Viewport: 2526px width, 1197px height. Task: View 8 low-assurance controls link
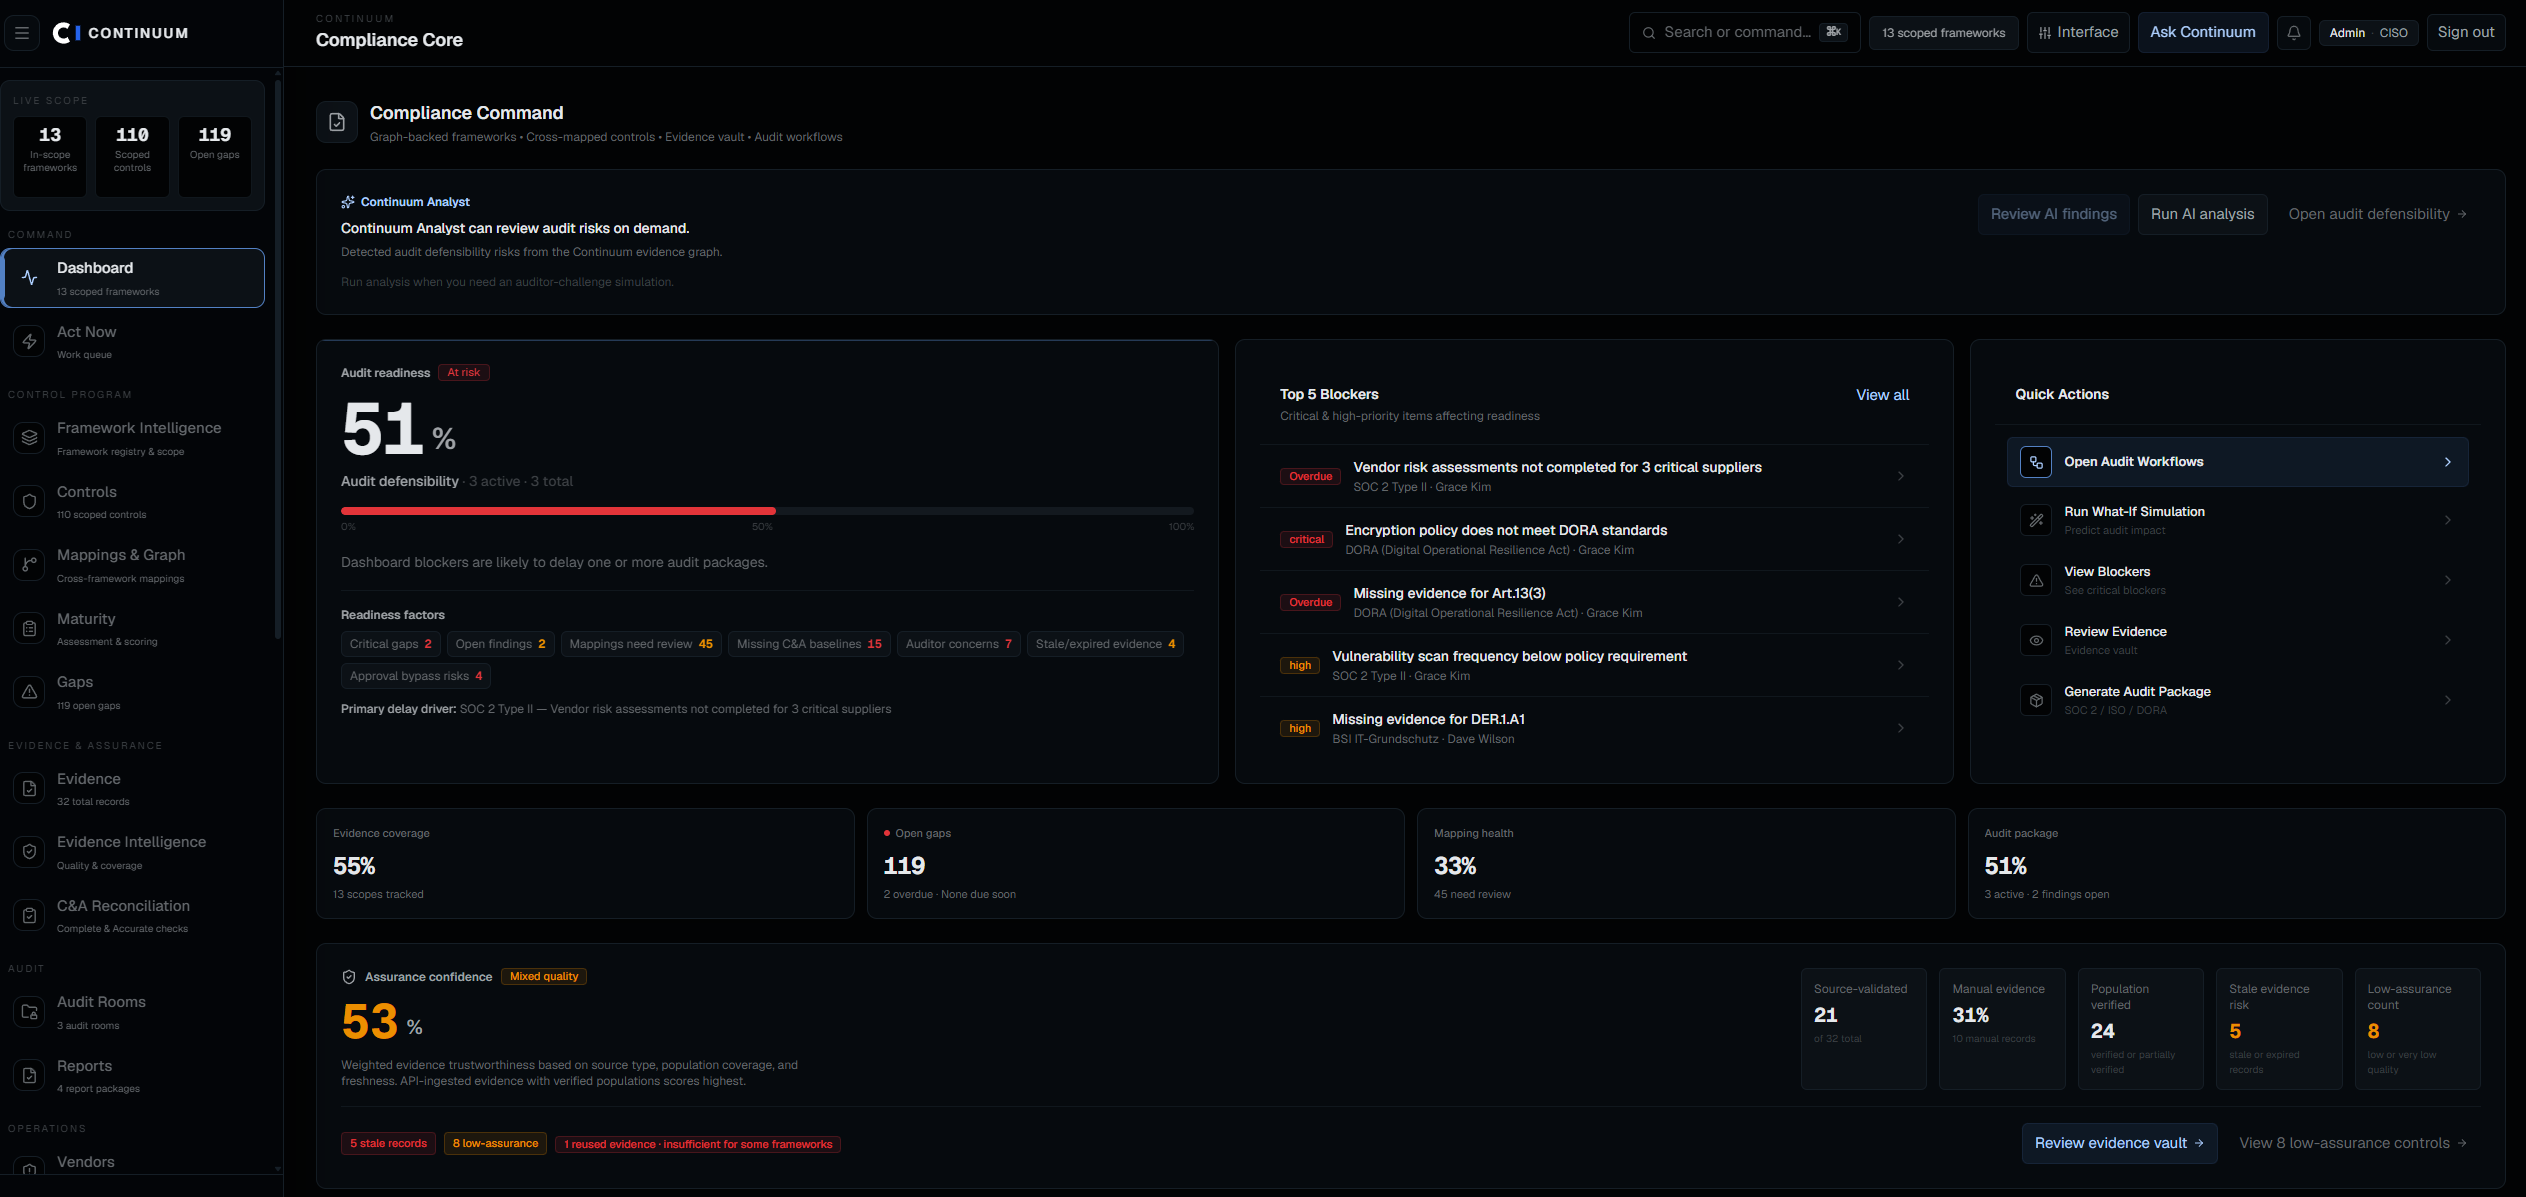(x=2352, y=1143)
